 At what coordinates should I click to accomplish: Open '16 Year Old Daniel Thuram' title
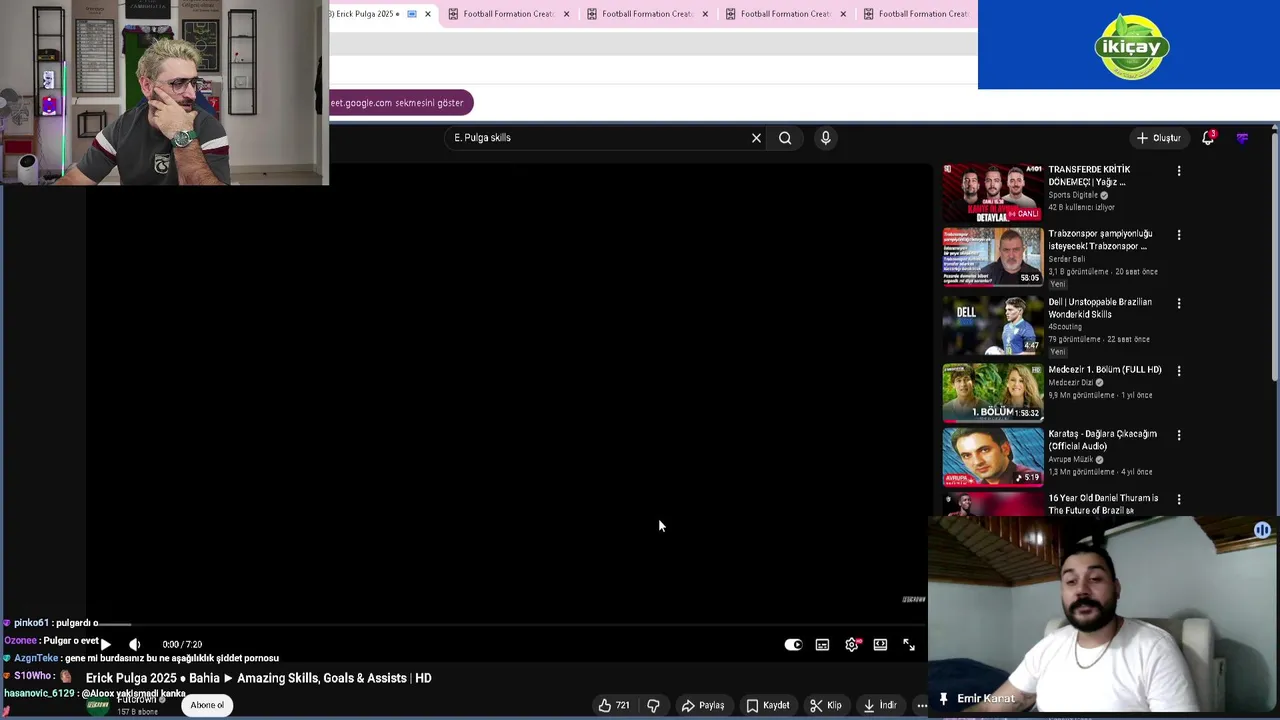(x=1103, y=504)
